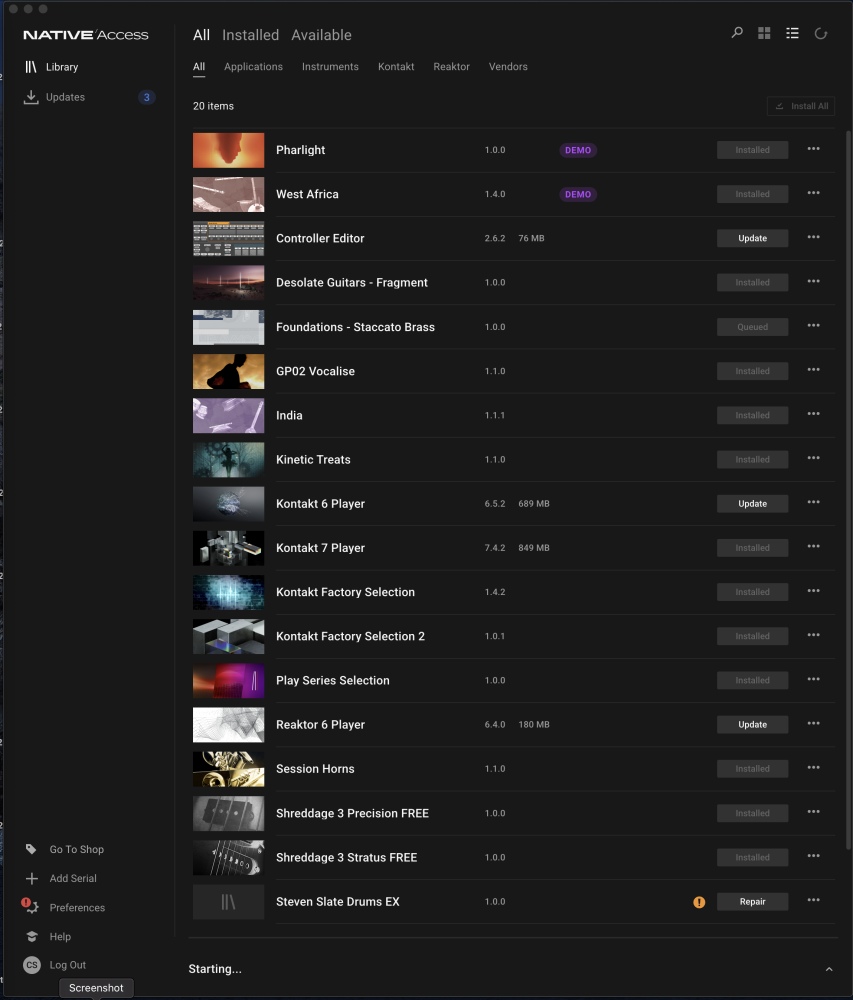
Task: Click the warning icon for Steven Slate Drums EX
Action: pyautogui.click(x=699, y=902)
